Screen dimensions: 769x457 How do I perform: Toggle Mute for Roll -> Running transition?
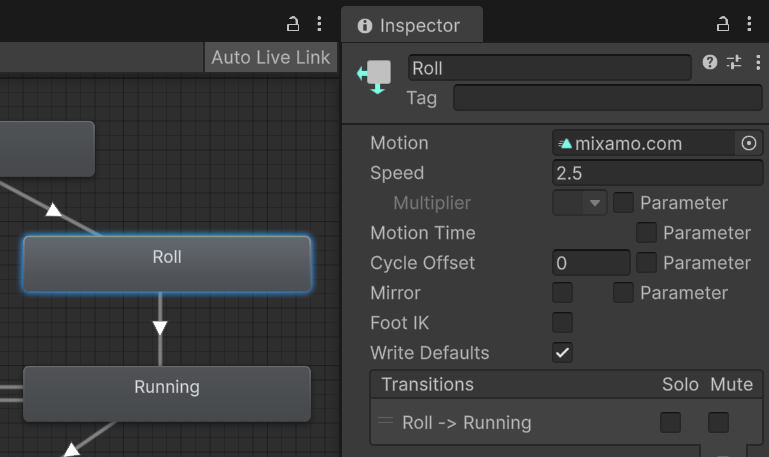[718, 423]
